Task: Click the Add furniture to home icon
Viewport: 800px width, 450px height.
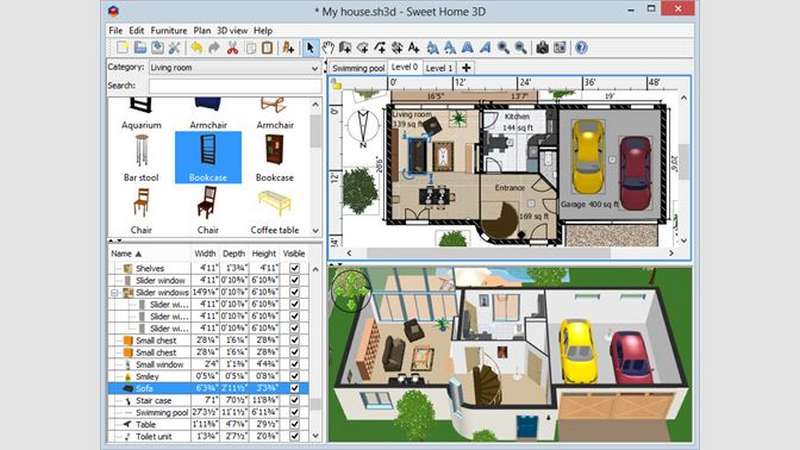Action: pos(288,48)
